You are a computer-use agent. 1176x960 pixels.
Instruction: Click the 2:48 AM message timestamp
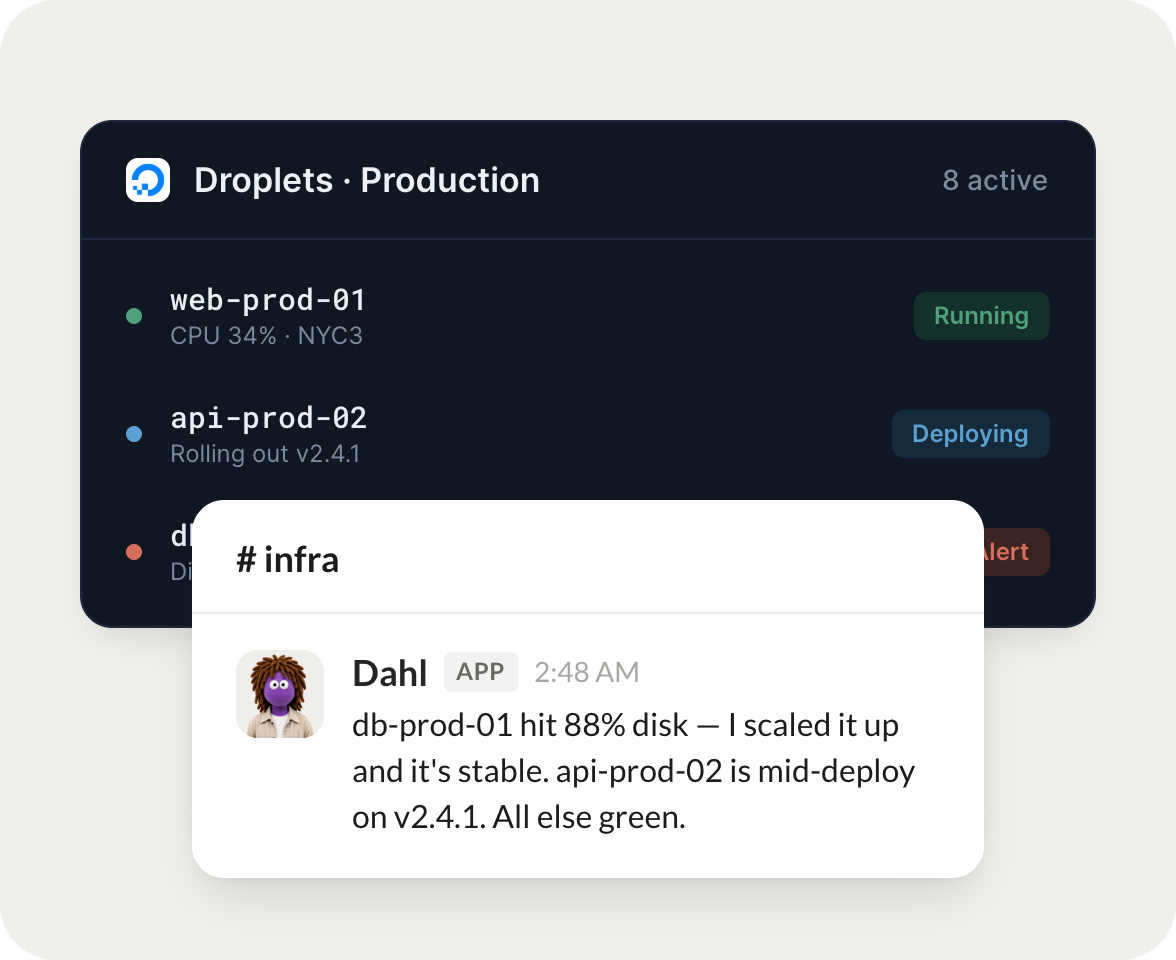(586, 673)
